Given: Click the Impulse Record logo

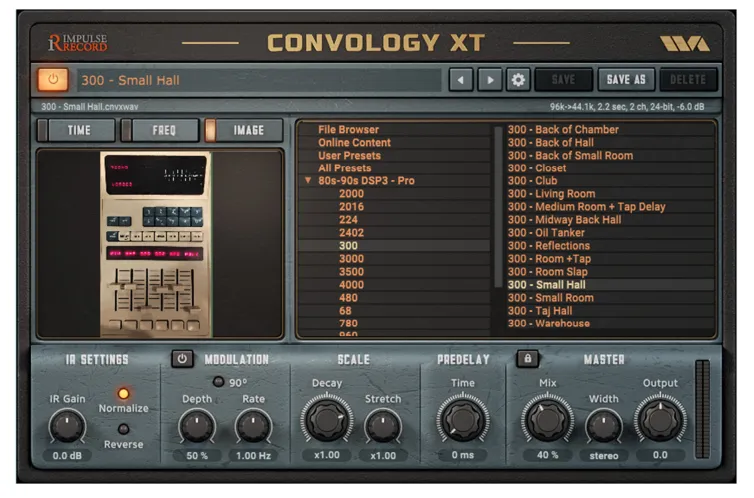Looking at the screenshot, I should [x=78, y=43].
